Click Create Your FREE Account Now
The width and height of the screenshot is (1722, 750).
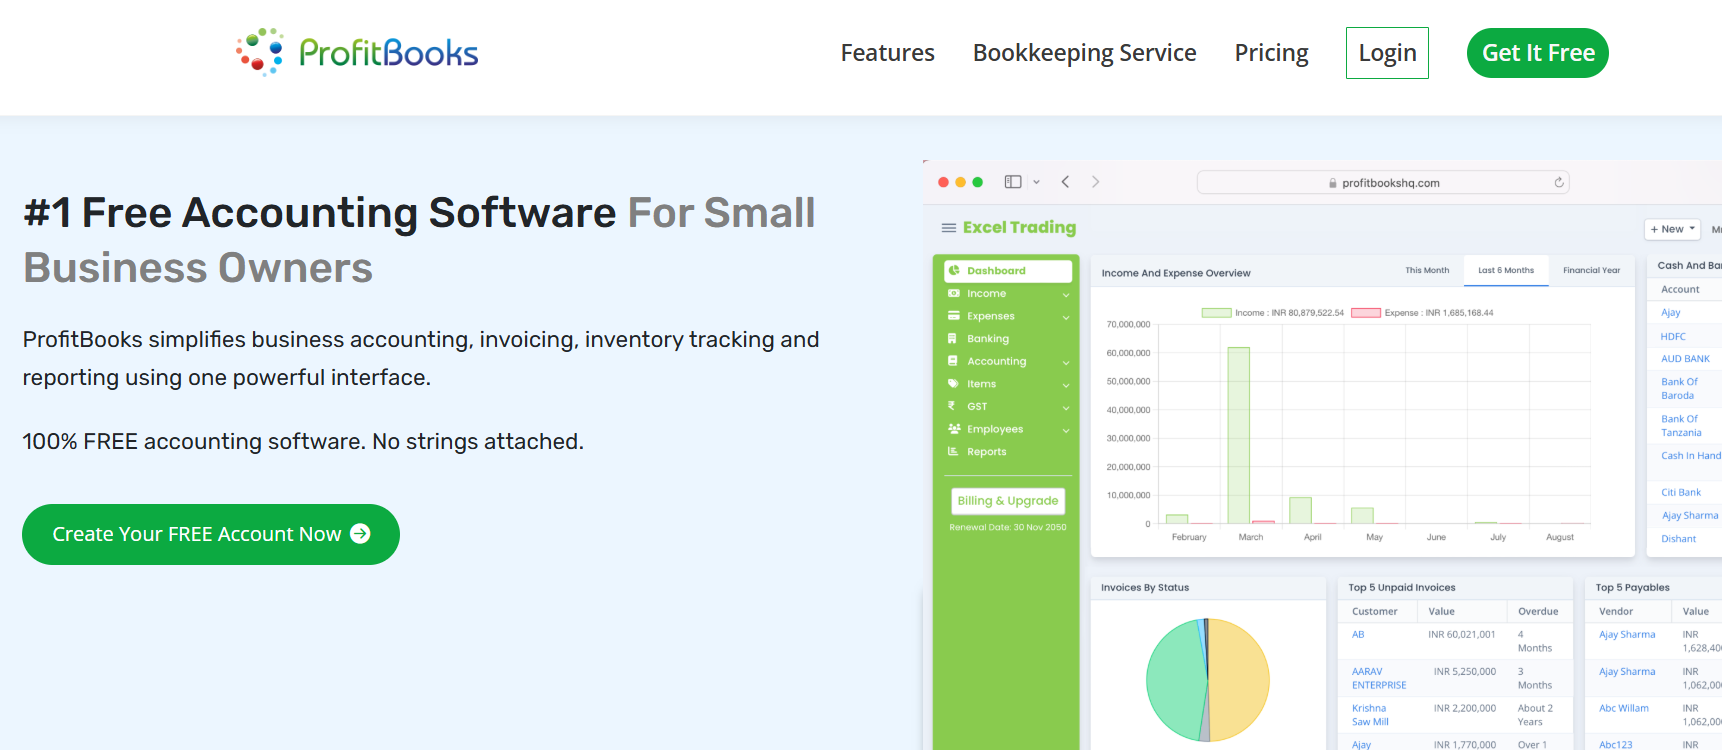coord(211,534)
